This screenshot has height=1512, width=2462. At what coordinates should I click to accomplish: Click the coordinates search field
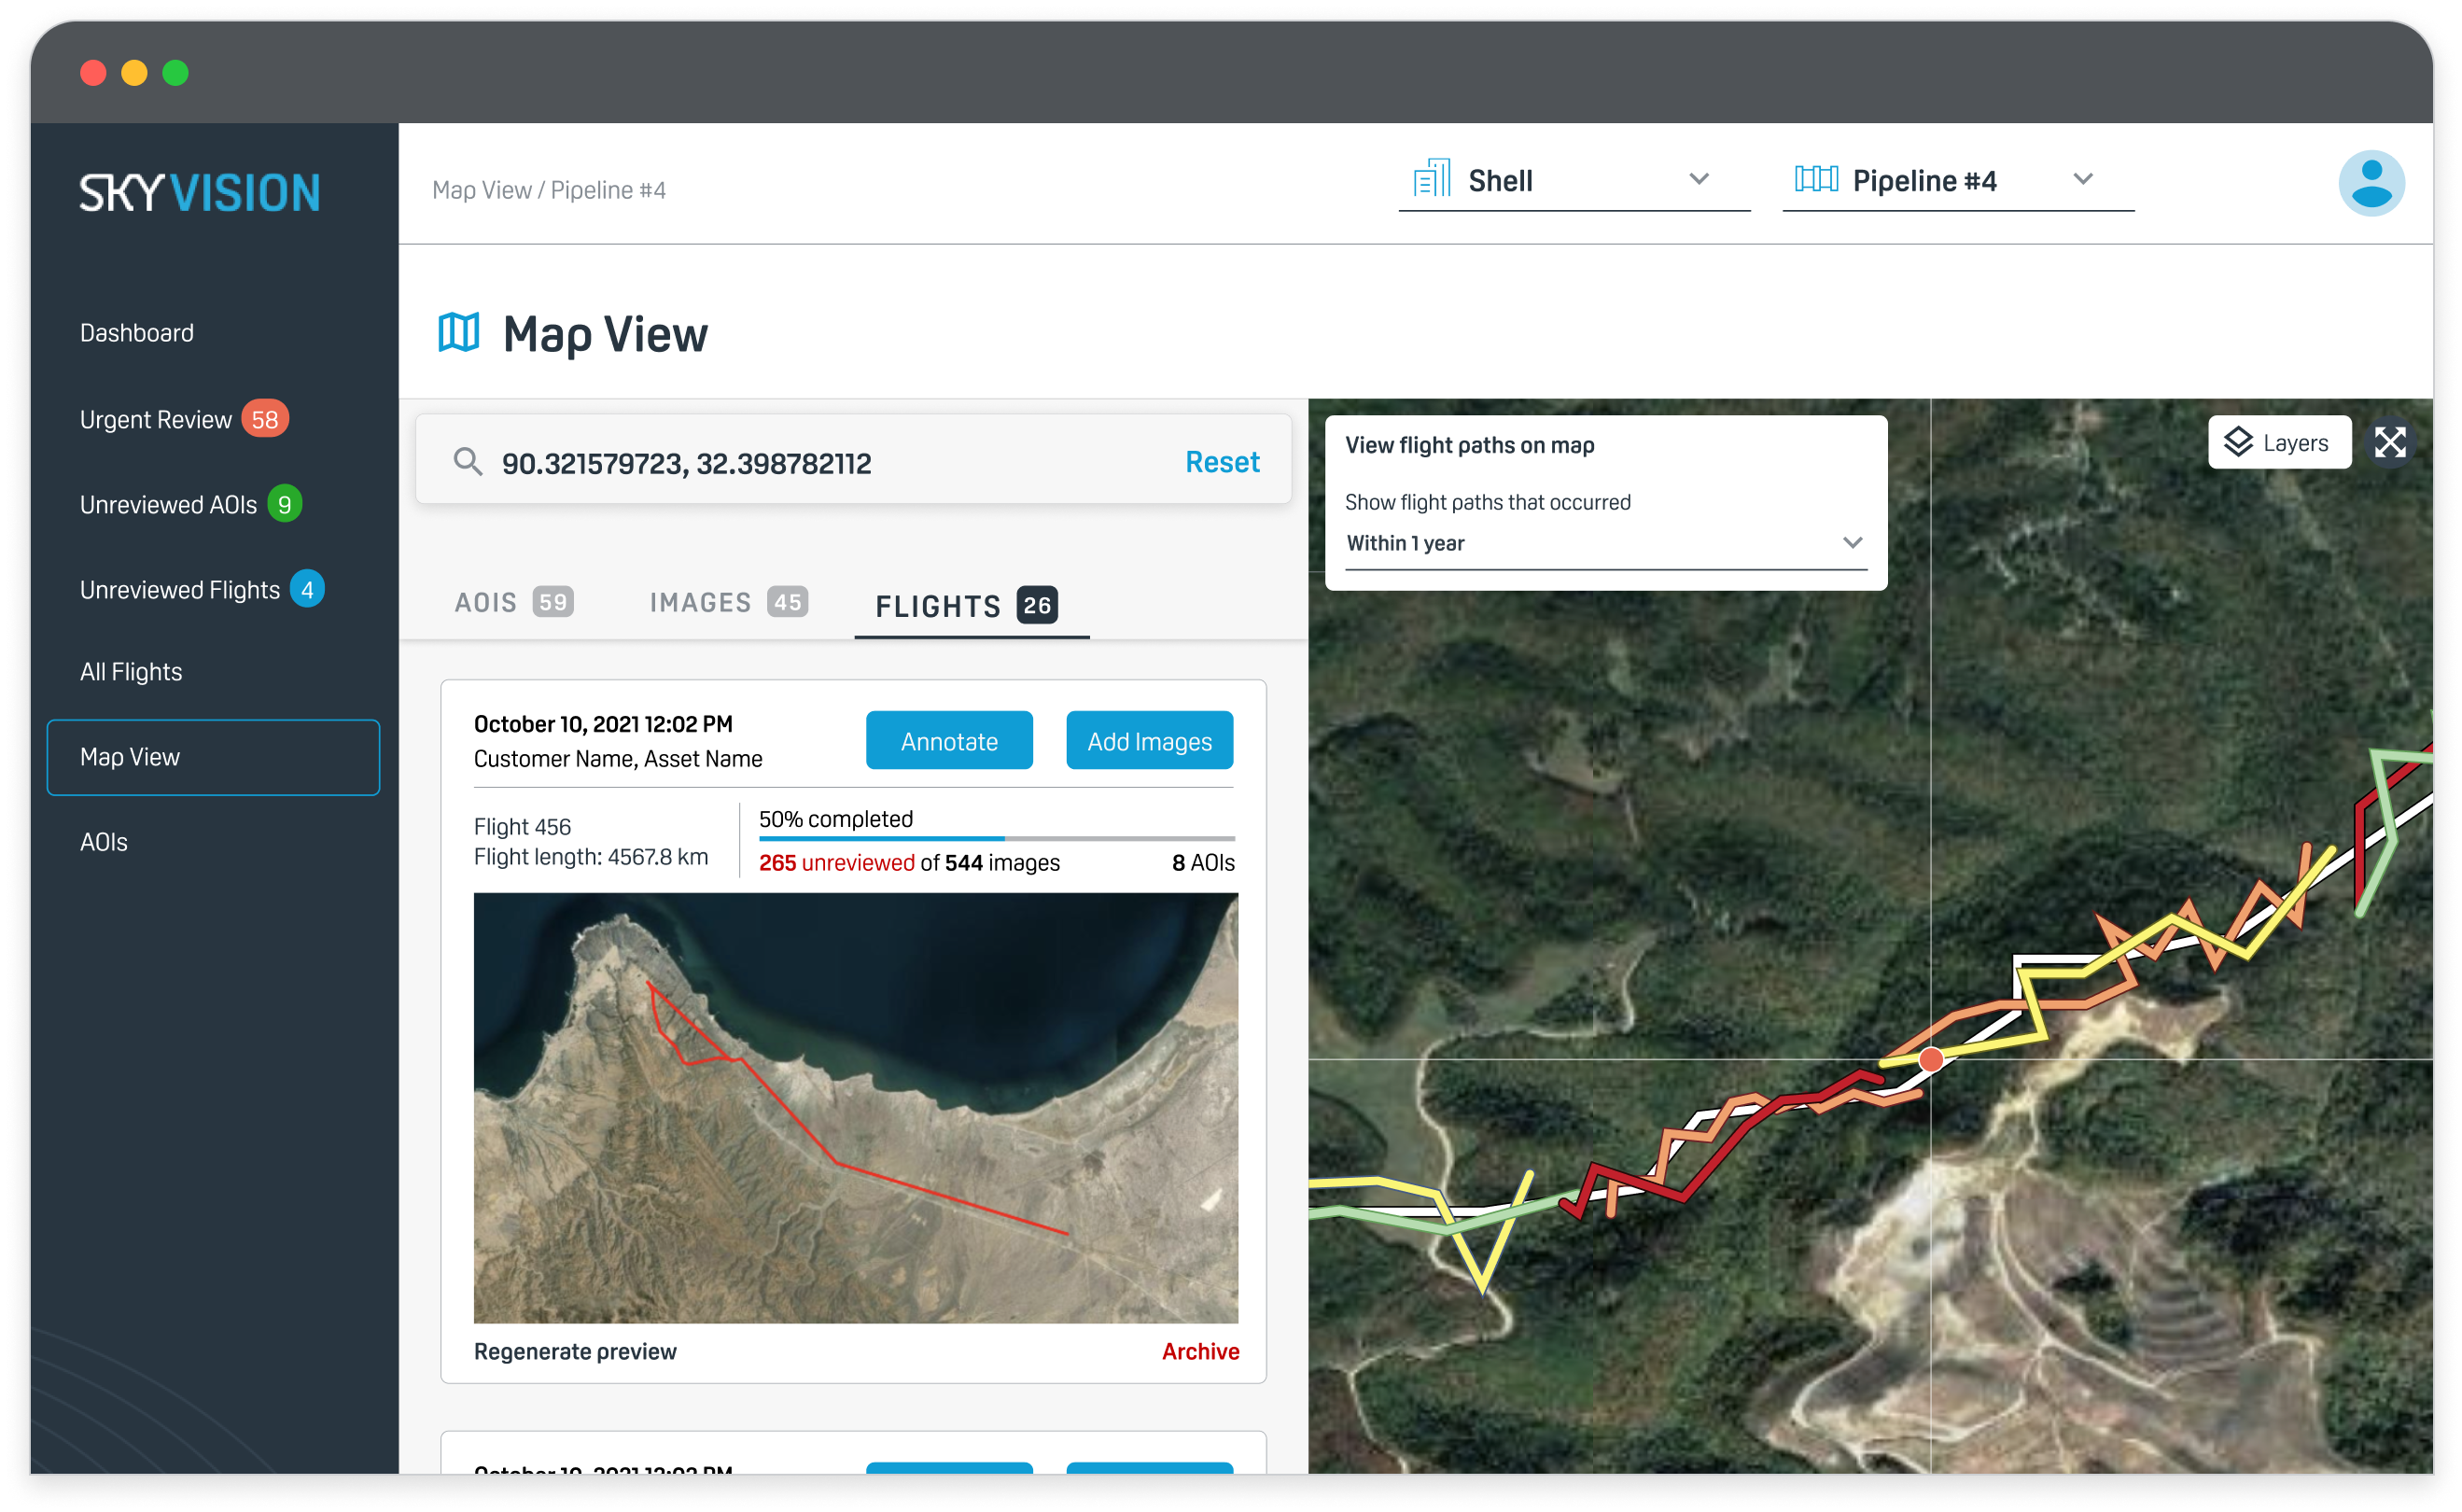click(x=852, y=461)
